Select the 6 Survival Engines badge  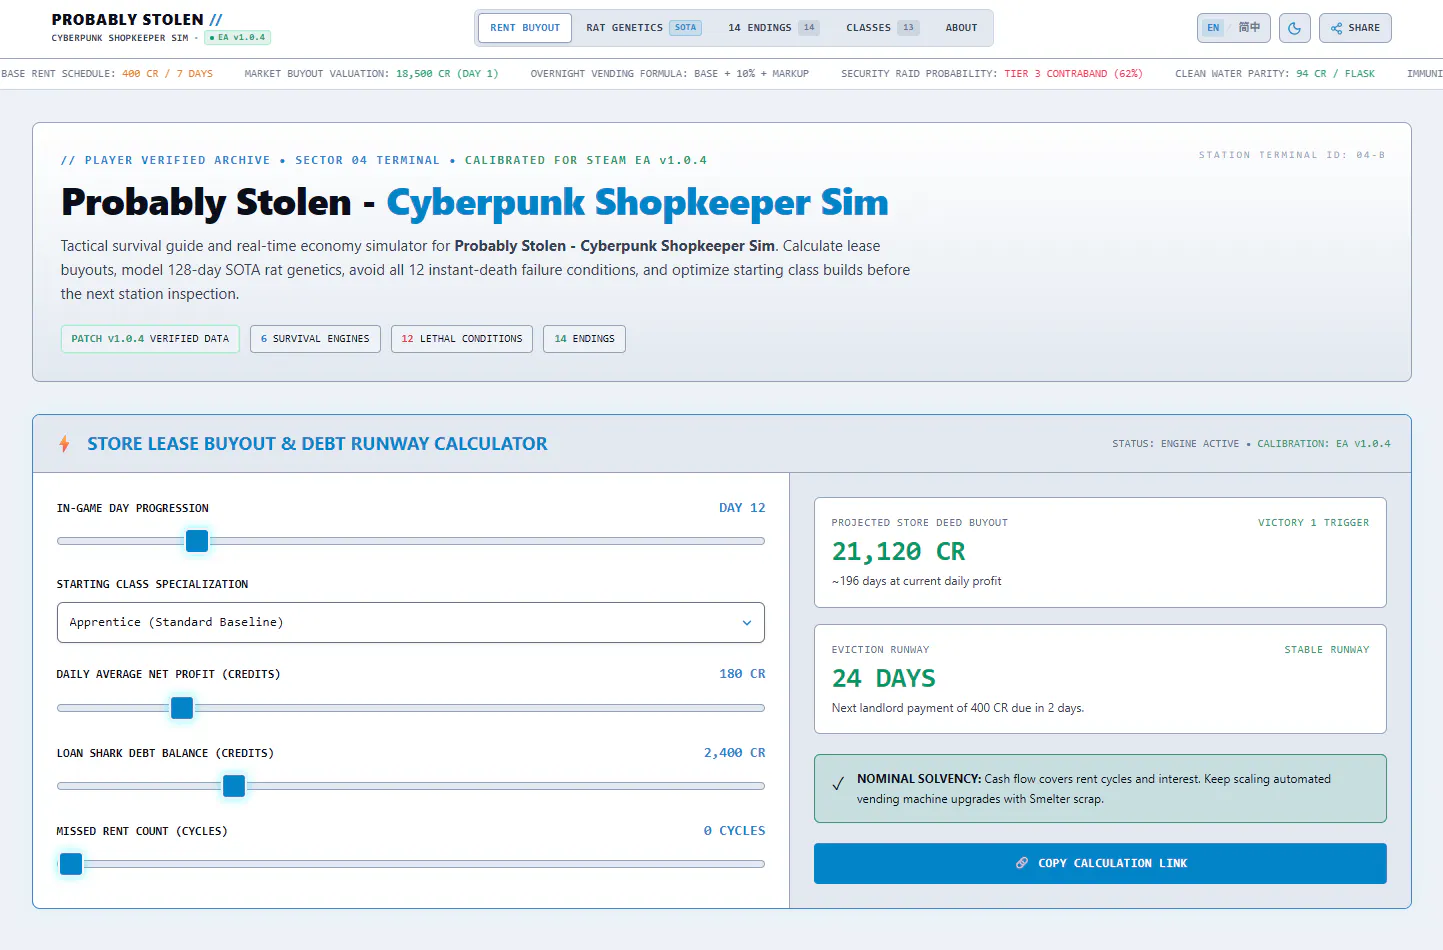coord(315,339)
